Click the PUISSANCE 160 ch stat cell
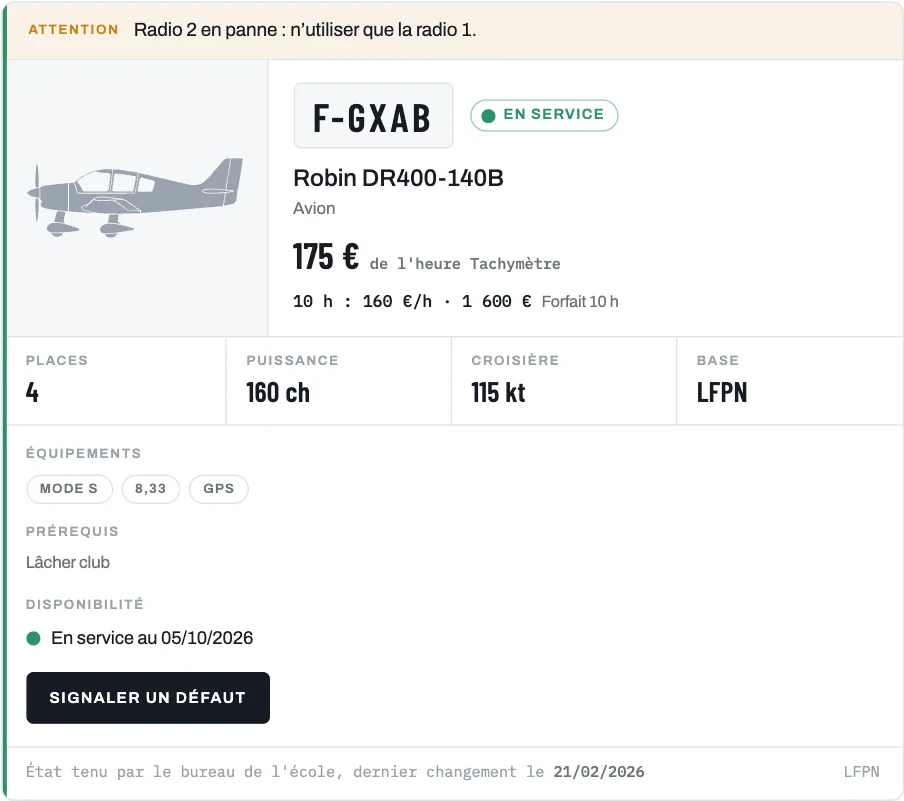Viewport: 904px width, 801px height. coord(339,381)
